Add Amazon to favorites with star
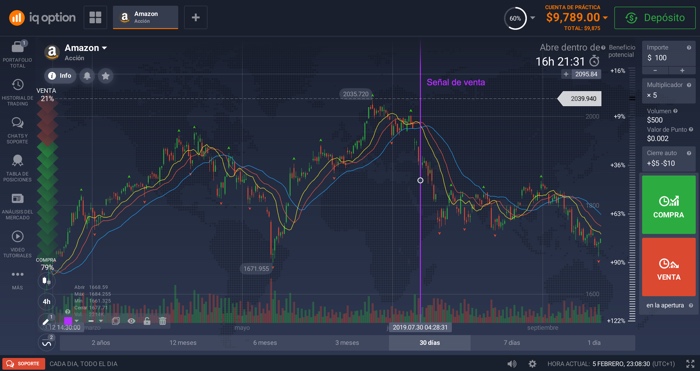 (x=105, y=76)
